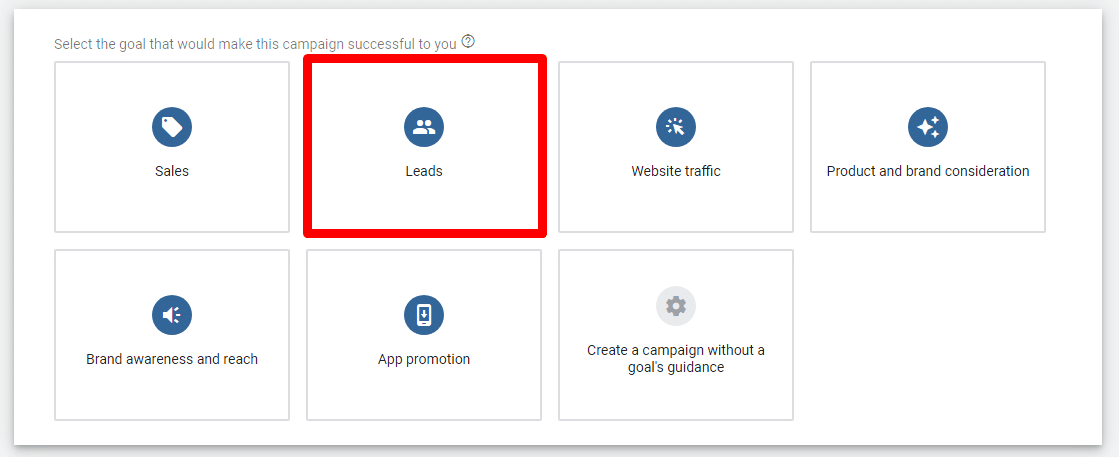Viewport: 1119px width, 457px height.
Task: Choose "Brand awareness and reach" label
Action: coord(172,359)
